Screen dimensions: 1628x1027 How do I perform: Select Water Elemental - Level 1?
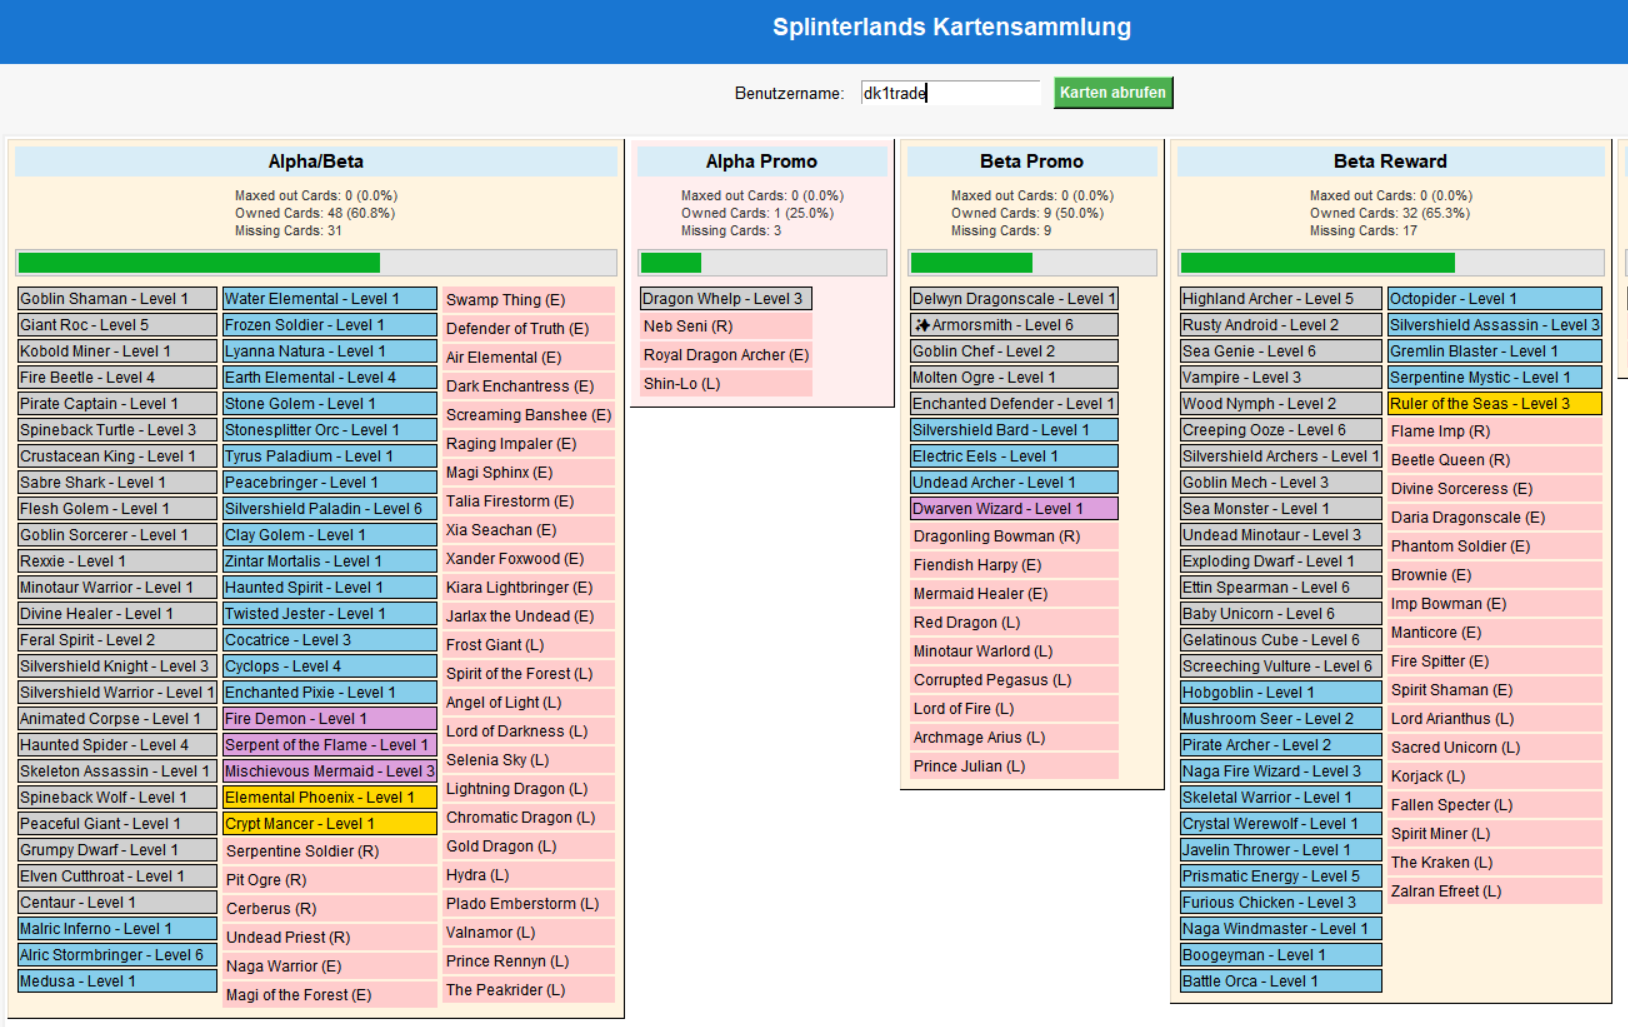coord(329,299)
